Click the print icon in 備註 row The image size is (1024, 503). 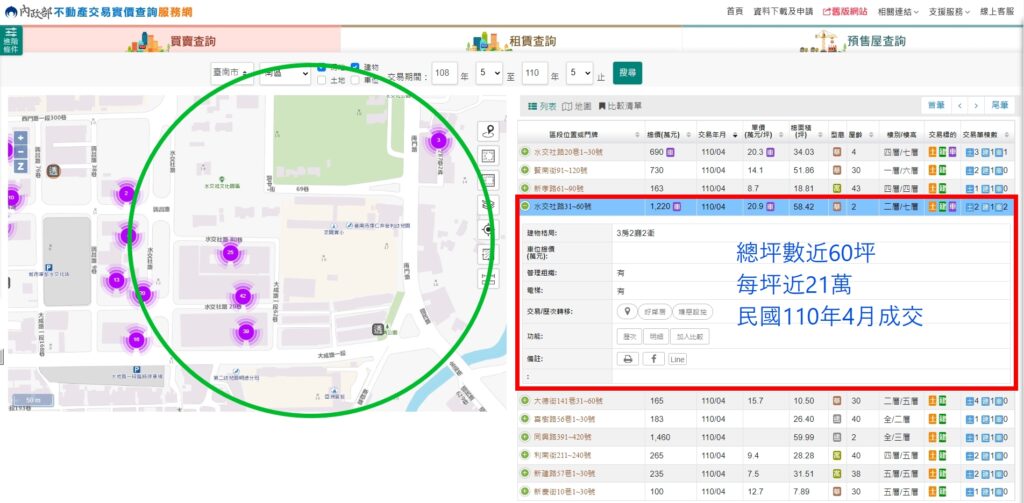(x=628, y=358)
